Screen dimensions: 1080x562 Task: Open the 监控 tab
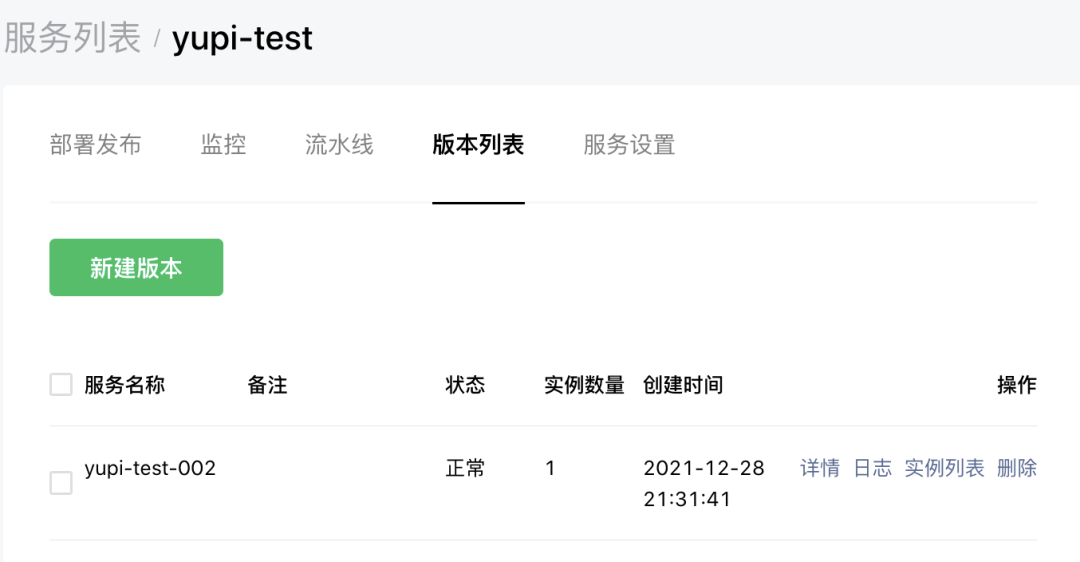[x=223, y=145]
